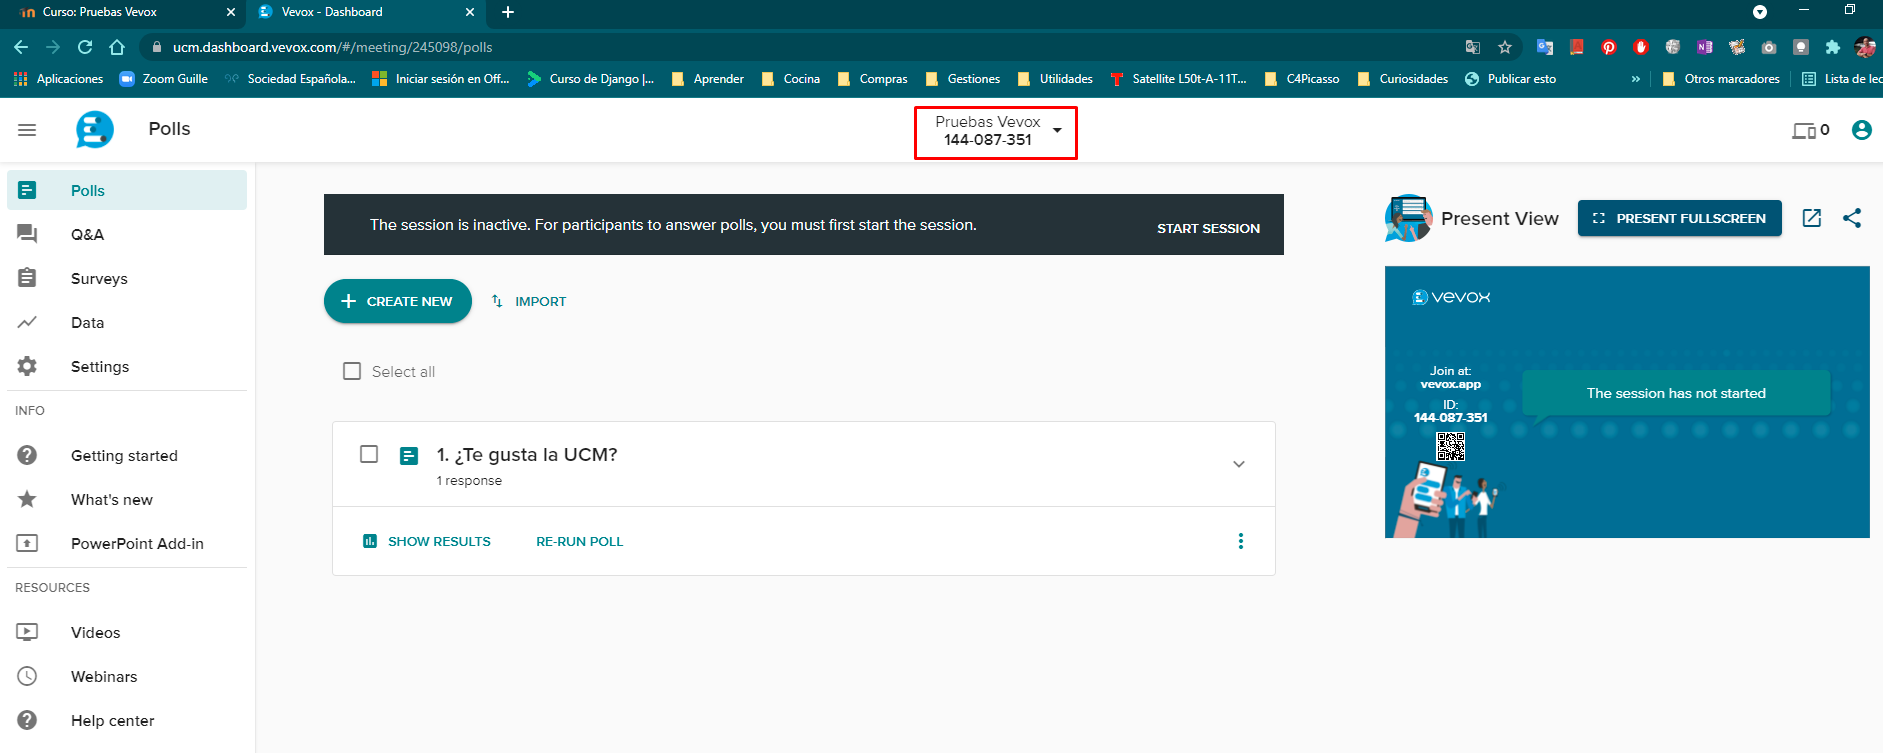Click the Webinars clock icon

(x=27, y=676)
